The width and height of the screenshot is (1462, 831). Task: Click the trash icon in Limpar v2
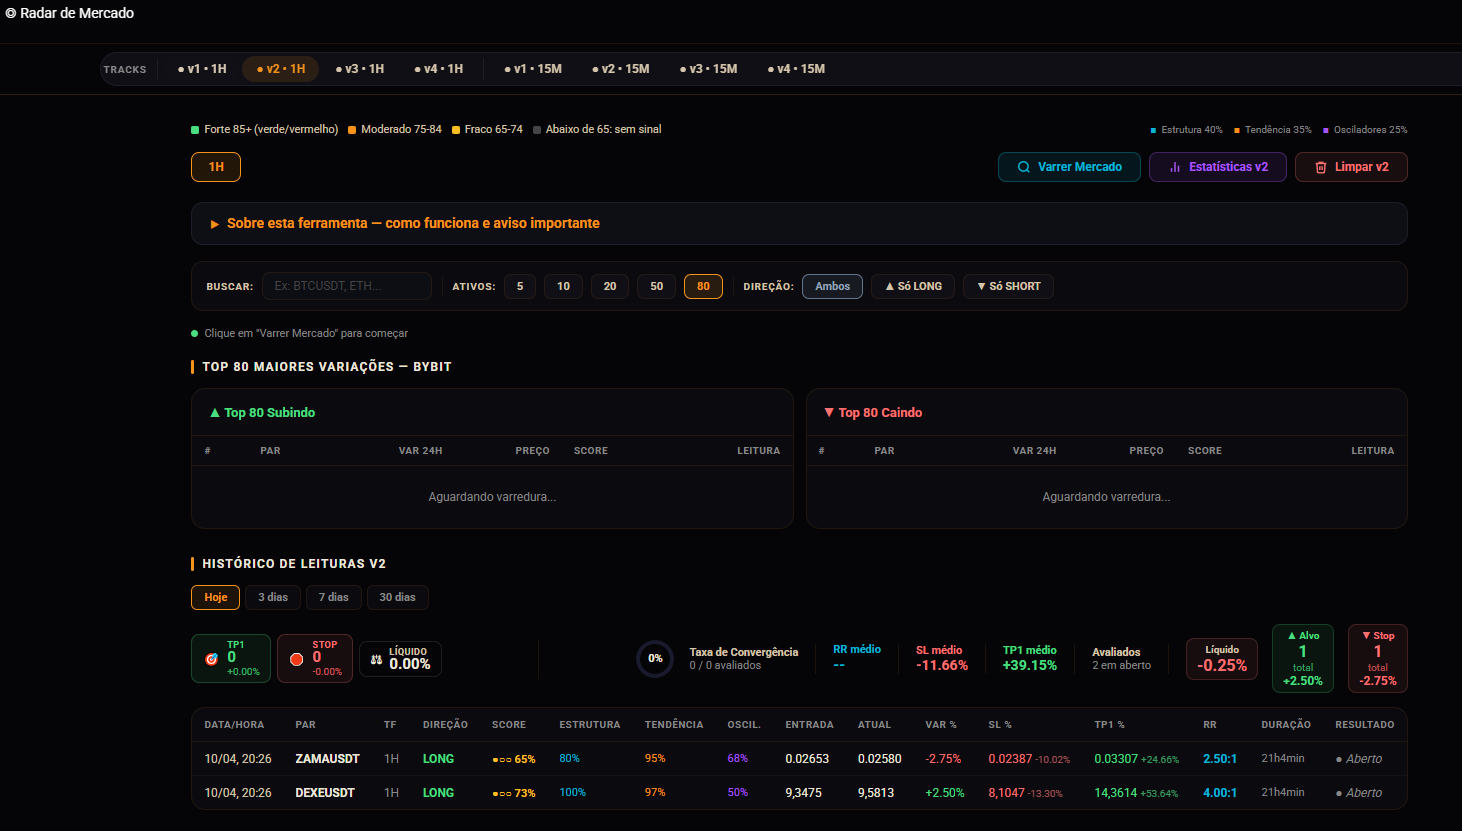1321,167
